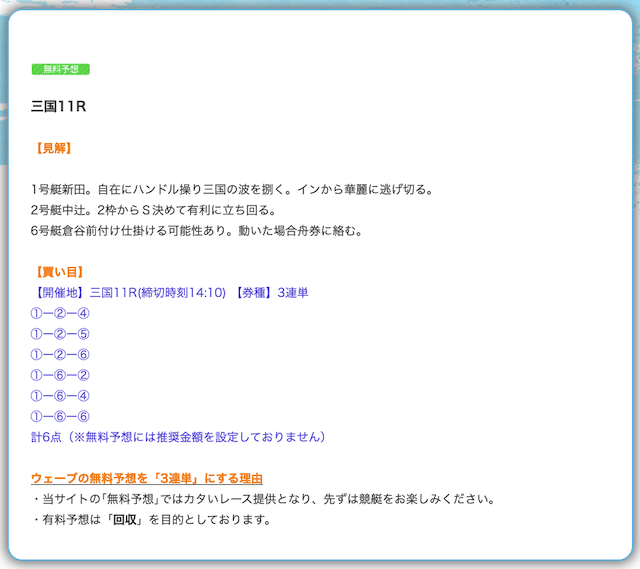This screenshot has width=640, height=569.
Task: Click the 【開催地】三国11R deadline line
Action: pyautogui.click(x=170, y=293)
